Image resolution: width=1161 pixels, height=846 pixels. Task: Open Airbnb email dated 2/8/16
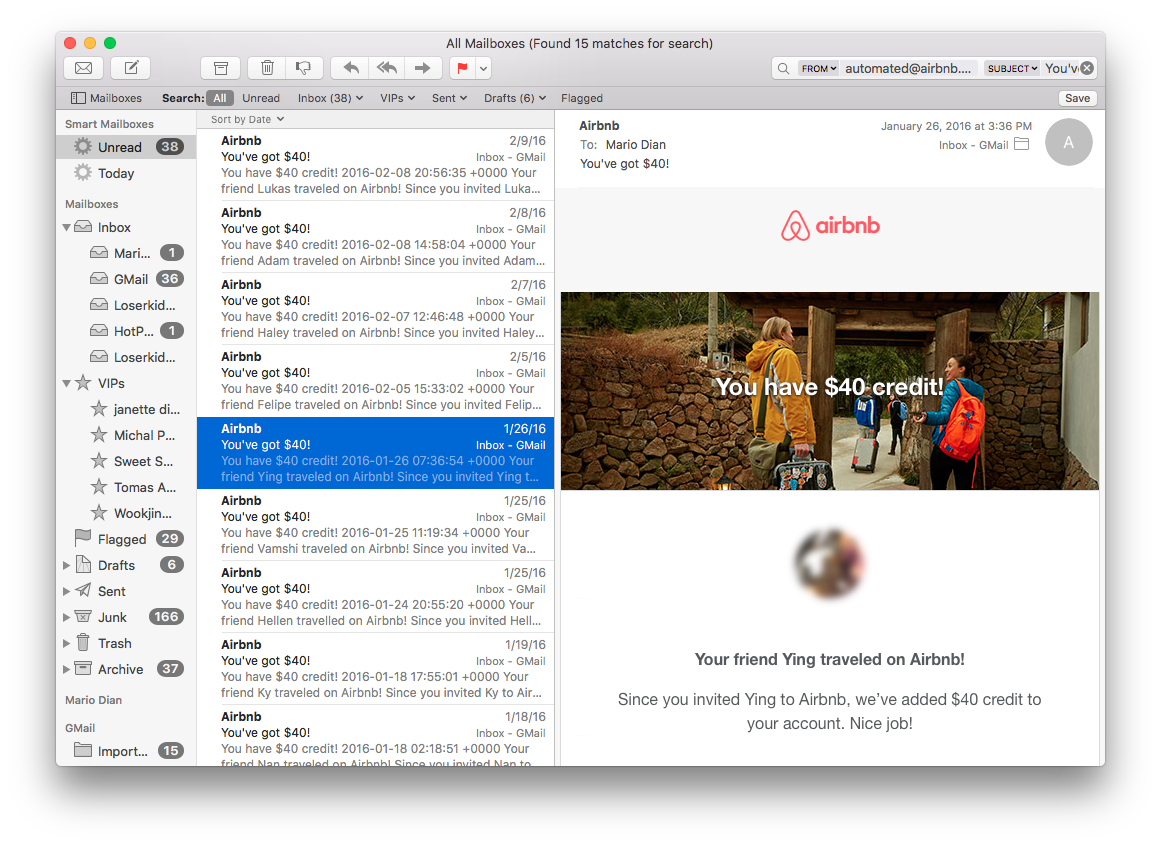375,236
